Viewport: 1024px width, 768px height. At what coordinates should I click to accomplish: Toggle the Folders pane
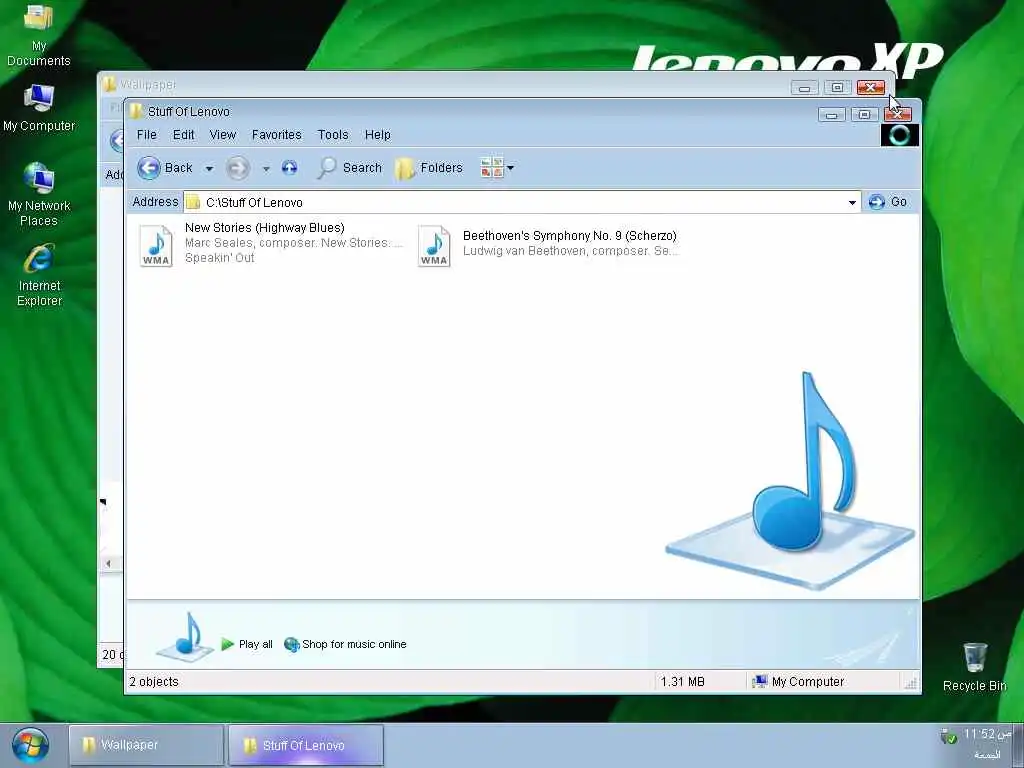click(x=430, y=168)
